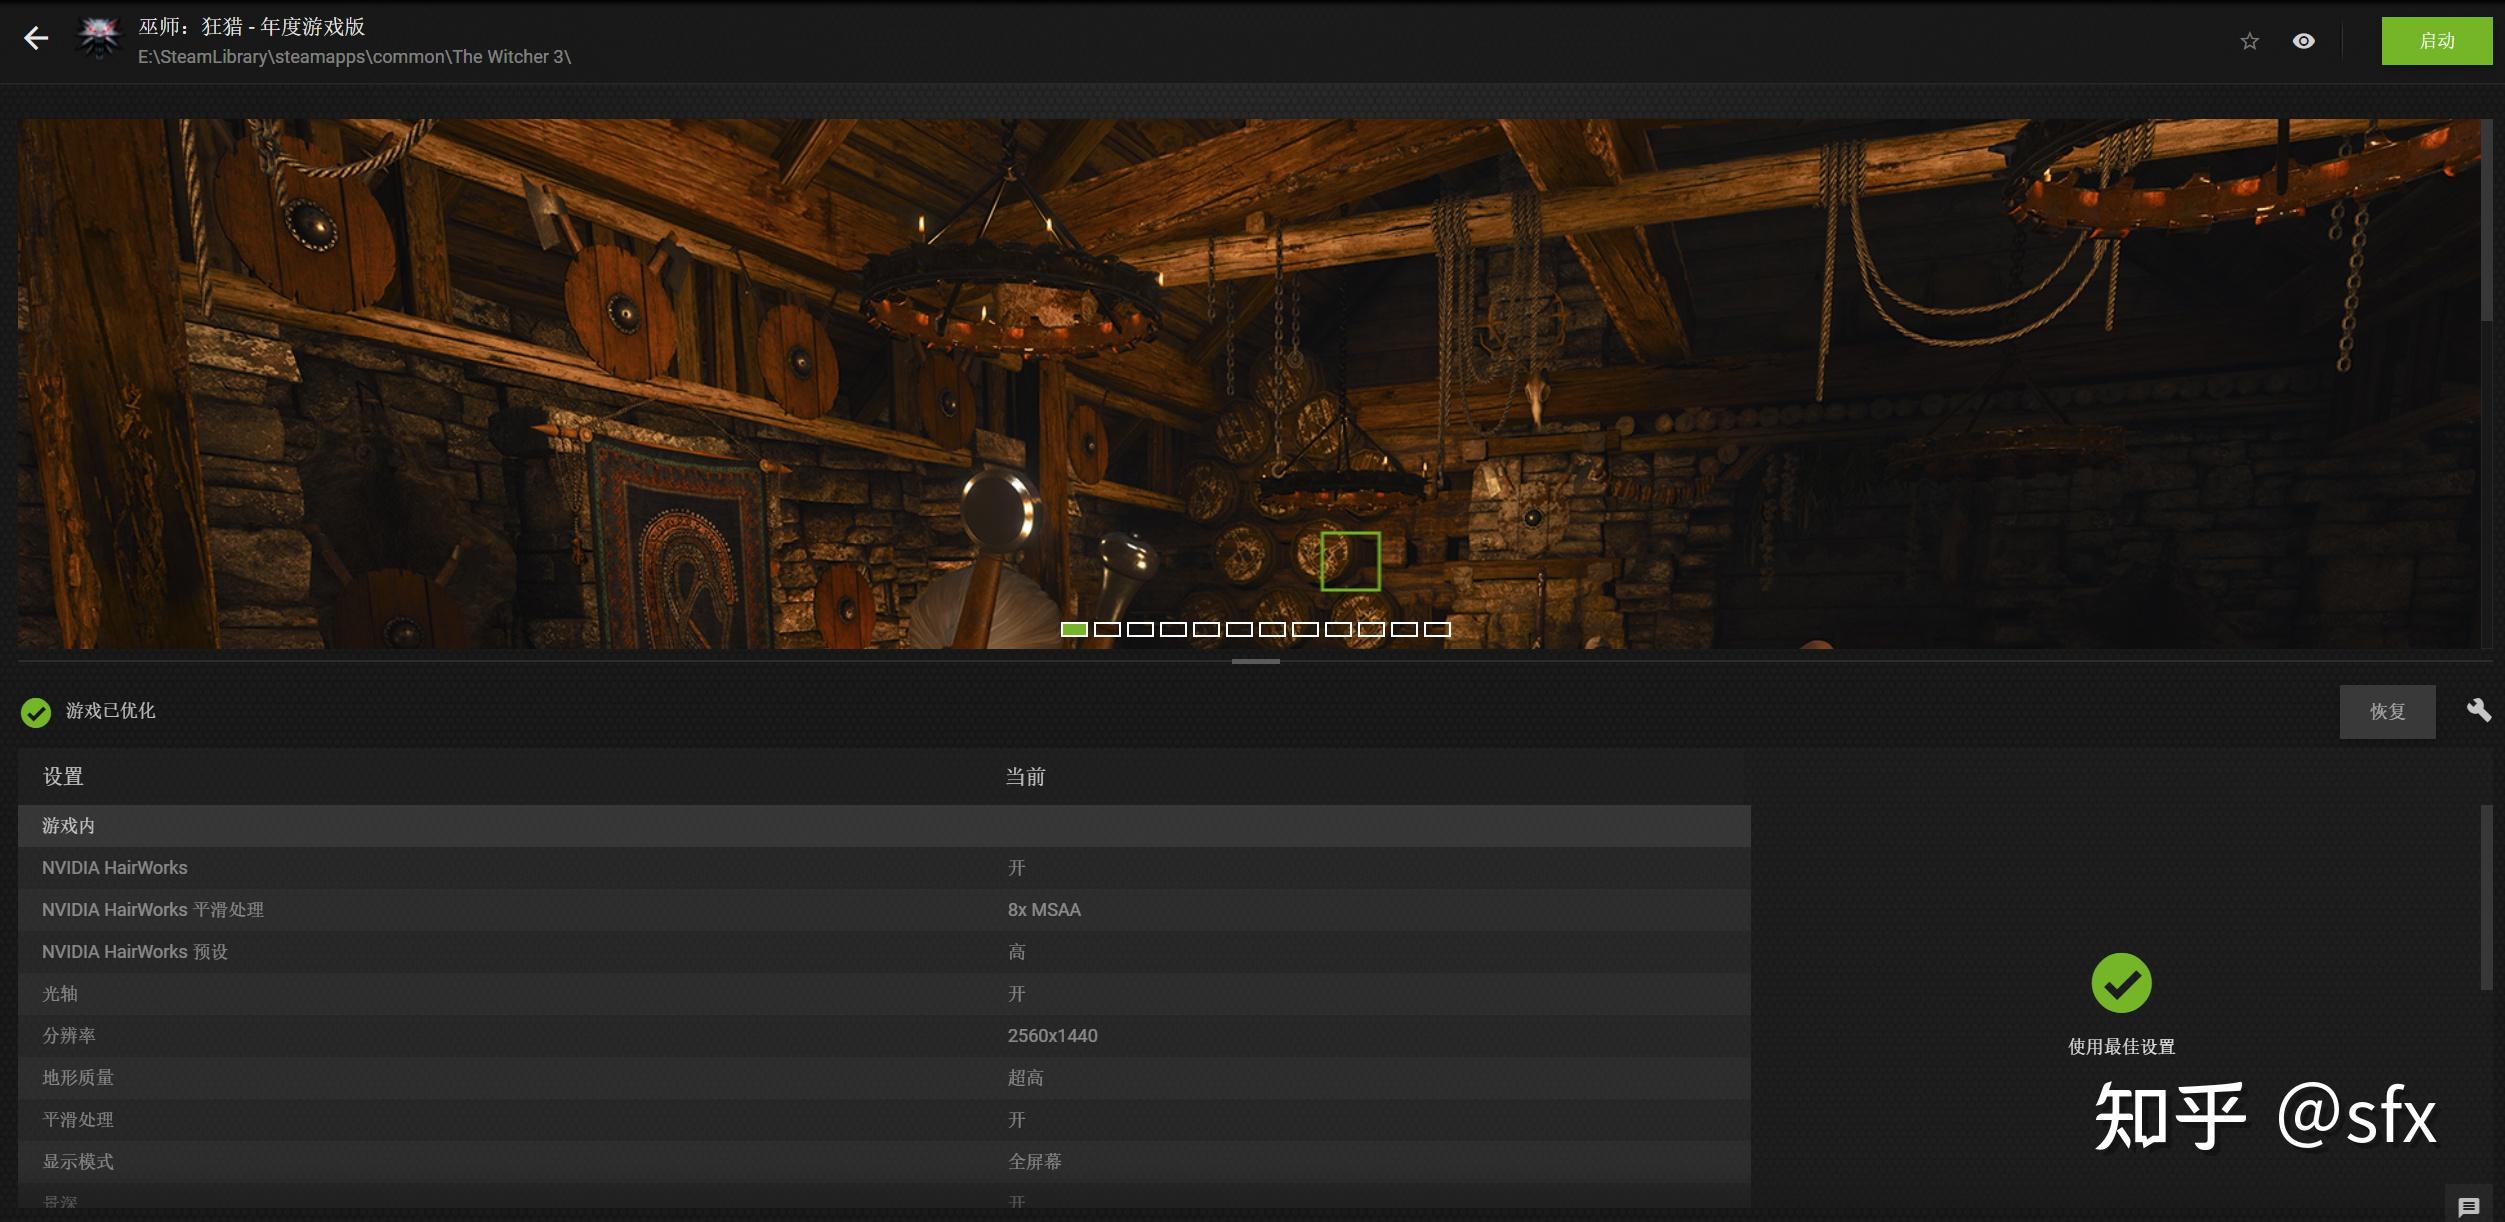The width and height of the screenshot is (2505, 1222).
Task: Click the 当前 column header
Action: (x=1025, y=776)
